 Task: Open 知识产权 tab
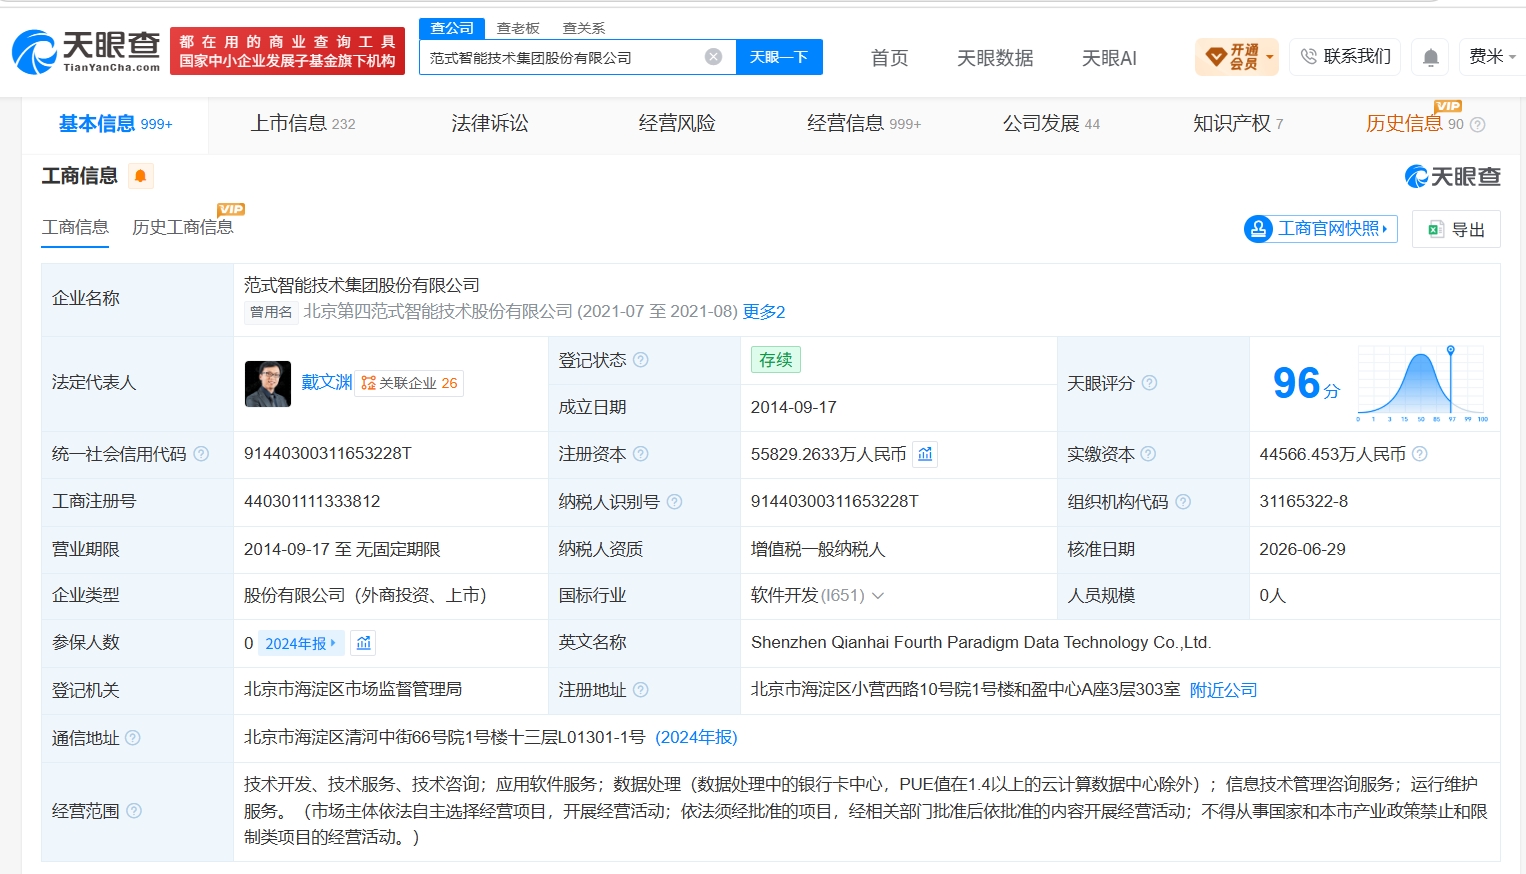point(1238,124)
